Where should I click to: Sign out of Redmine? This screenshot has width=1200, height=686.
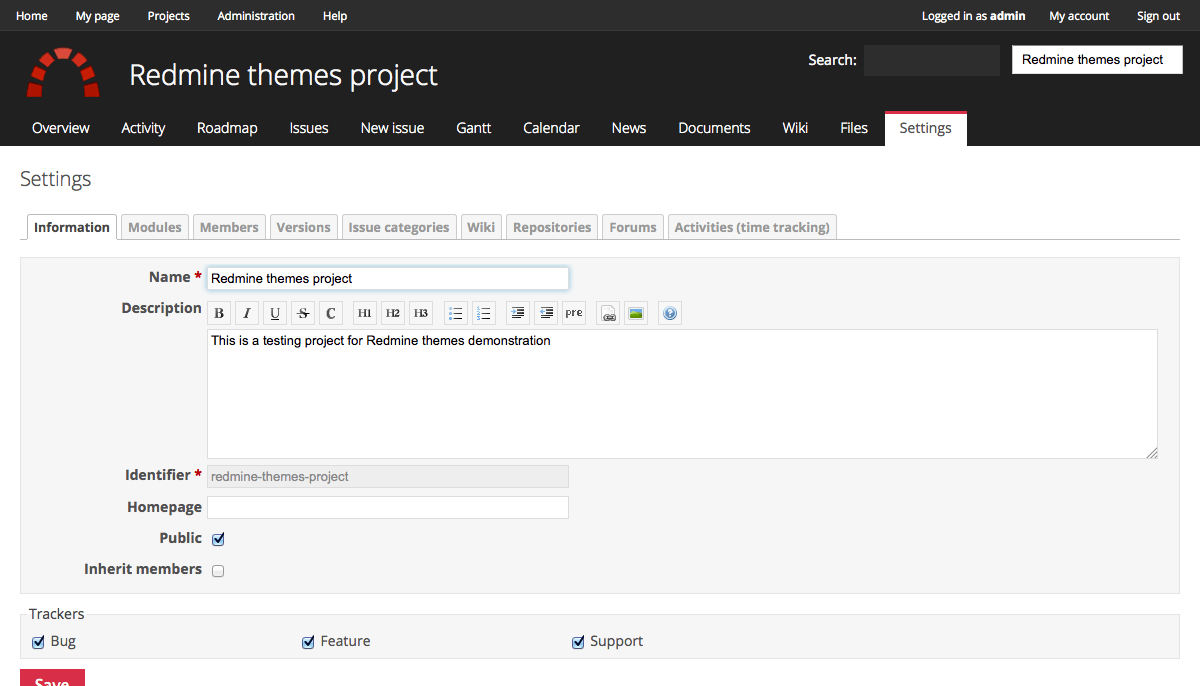click(x=1158, y=16)
